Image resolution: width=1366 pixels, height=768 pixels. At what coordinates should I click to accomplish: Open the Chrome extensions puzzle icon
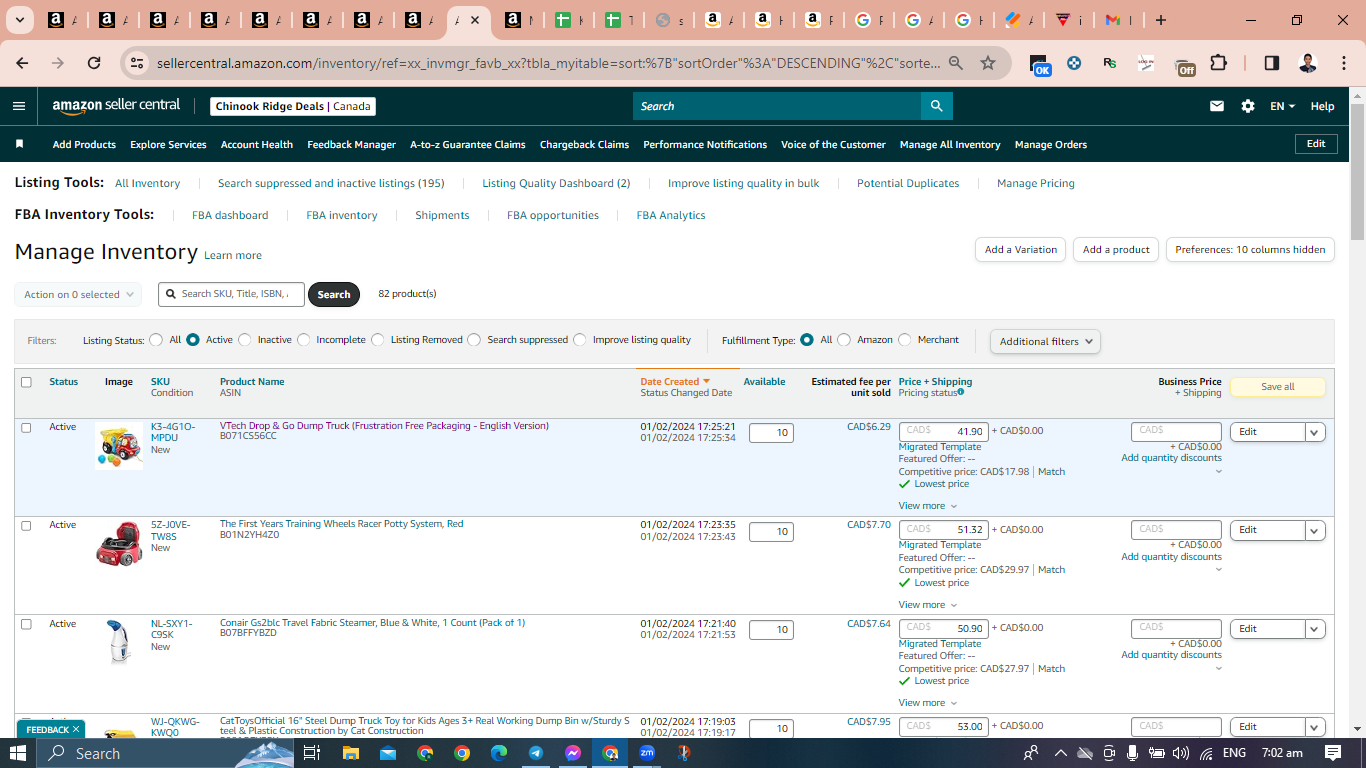(1218, 63)
